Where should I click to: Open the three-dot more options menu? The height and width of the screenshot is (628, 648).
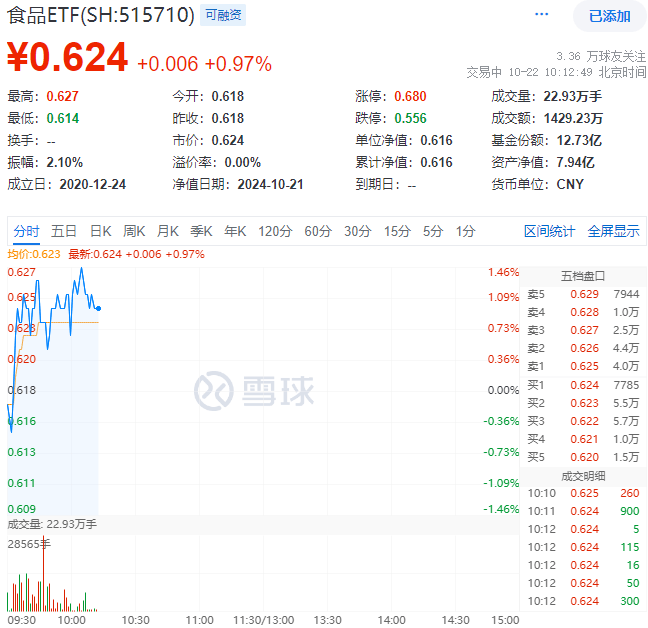click(x=542, y=15)
